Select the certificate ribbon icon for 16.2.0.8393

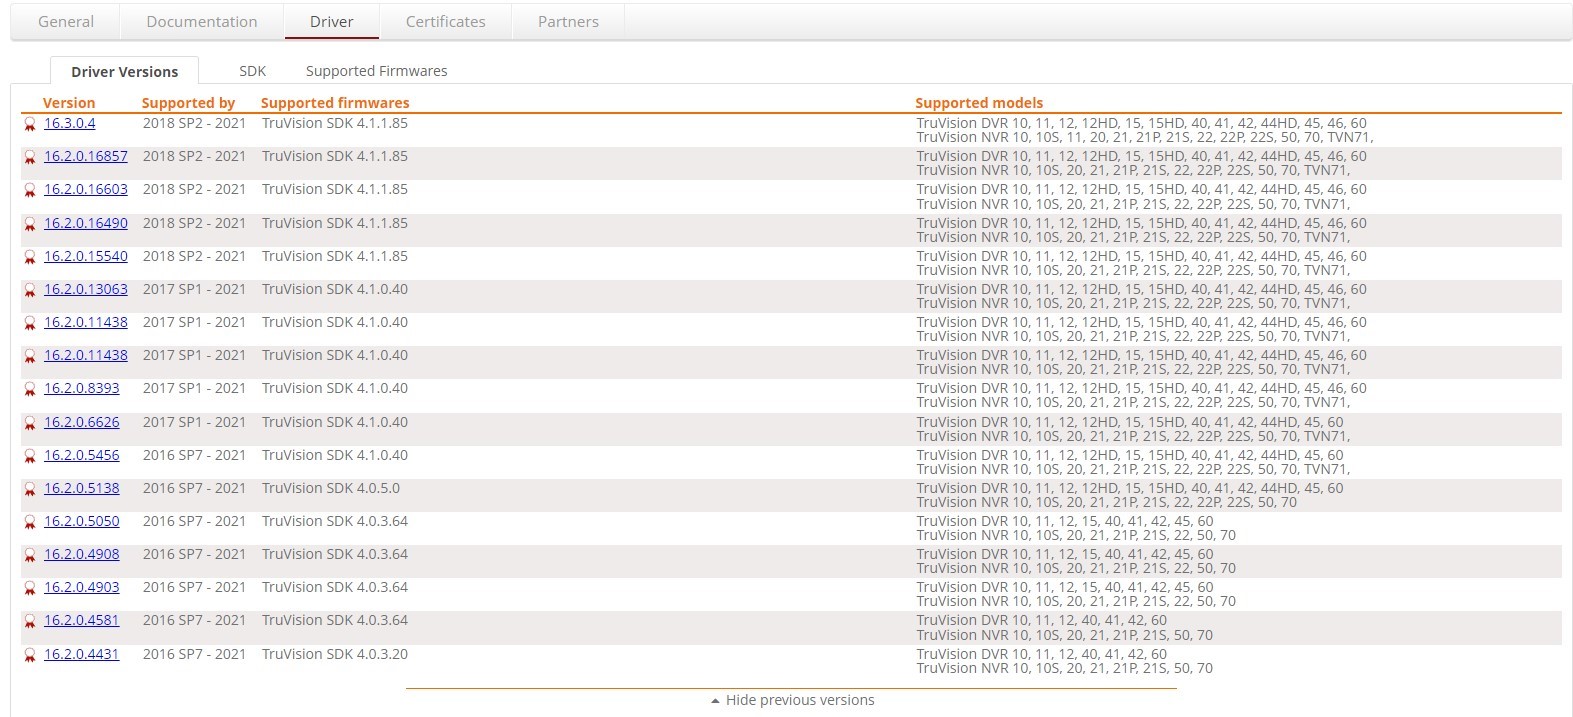tap(30, 390)
